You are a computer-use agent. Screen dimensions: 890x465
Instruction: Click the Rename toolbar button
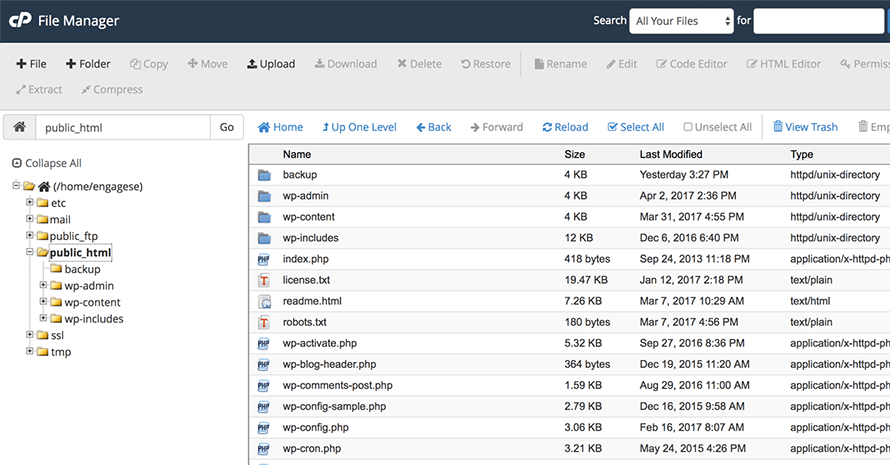(x=560, y=64)
